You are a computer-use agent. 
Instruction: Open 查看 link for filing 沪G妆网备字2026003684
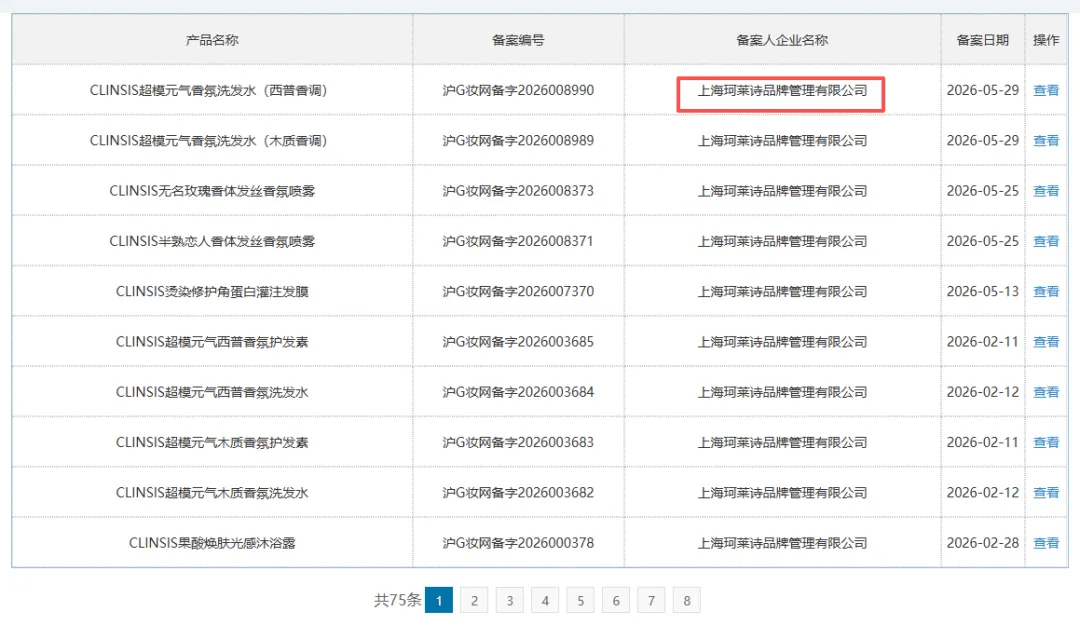1046,392
